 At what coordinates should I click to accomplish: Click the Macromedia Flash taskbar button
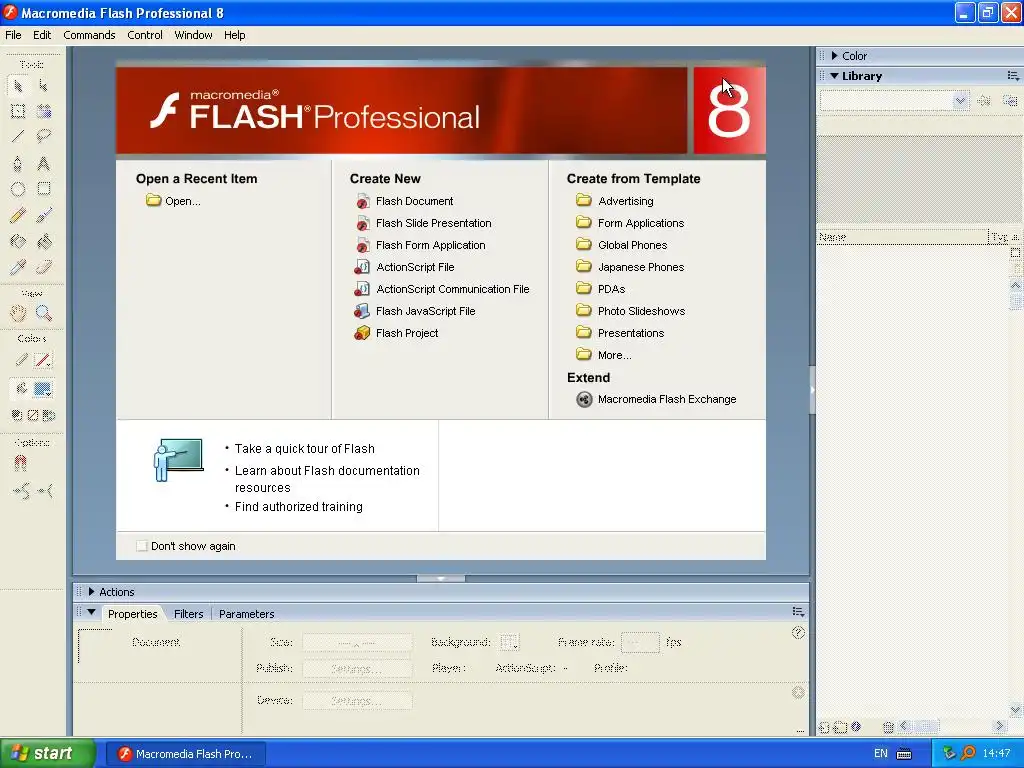click(x=186, y=754)
